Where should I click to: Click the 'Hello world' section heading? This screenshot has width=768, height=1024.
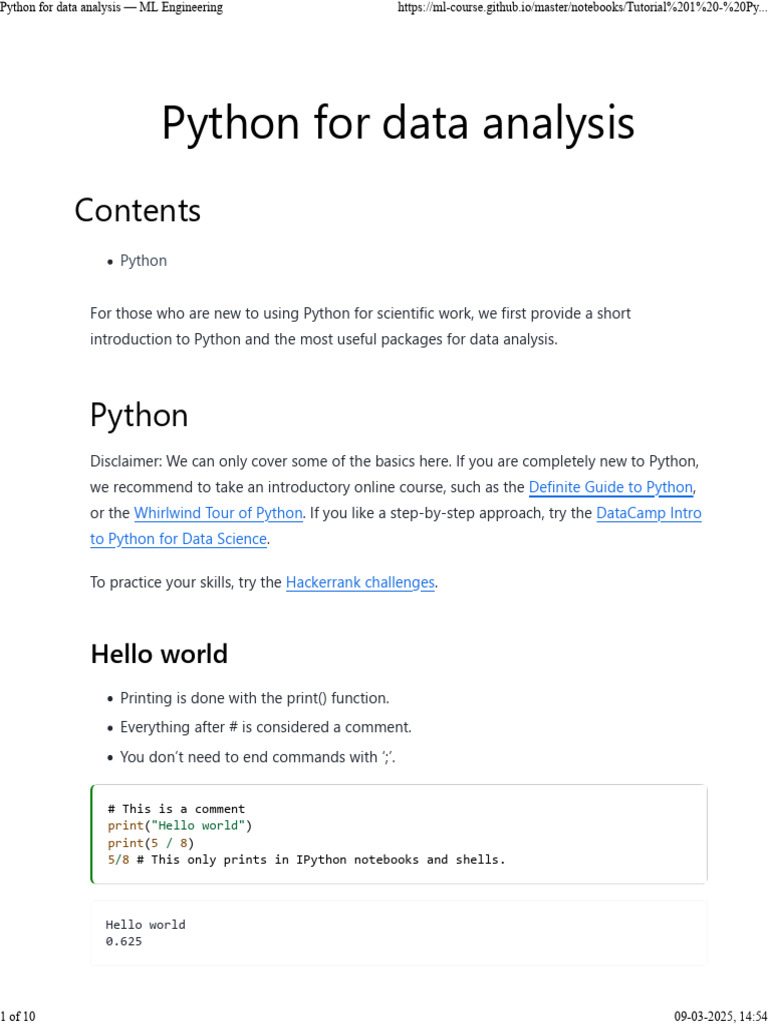(x=159, y=654)
